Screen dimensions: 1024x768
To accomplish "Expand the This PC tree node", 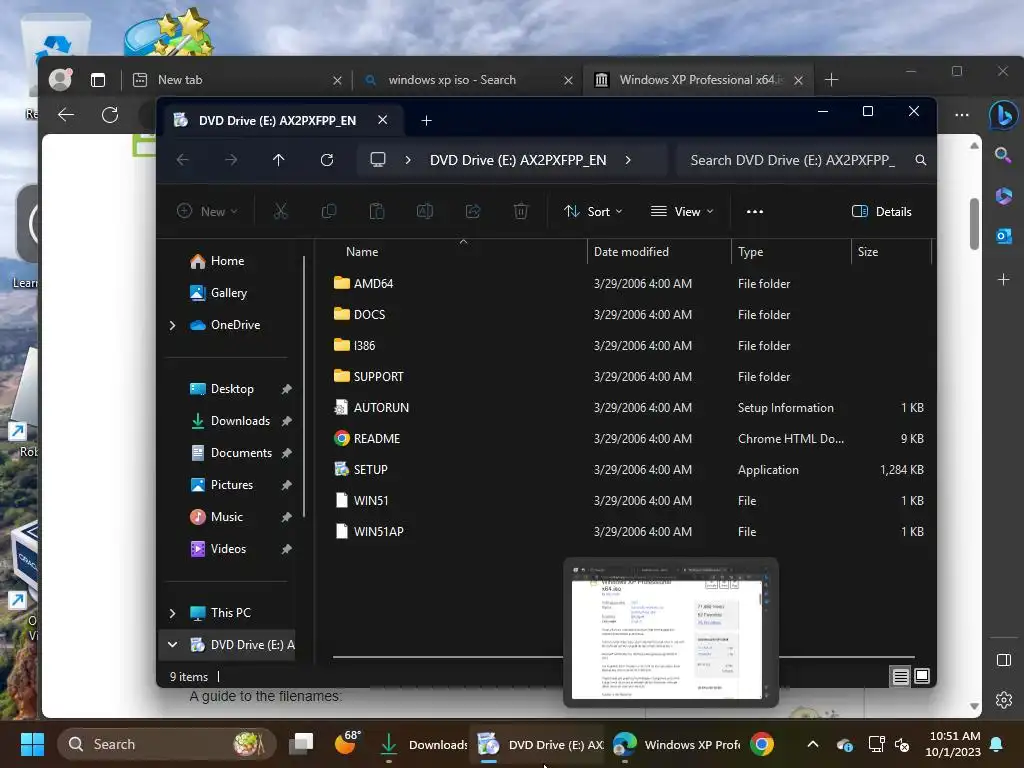I will click(172, 613).
